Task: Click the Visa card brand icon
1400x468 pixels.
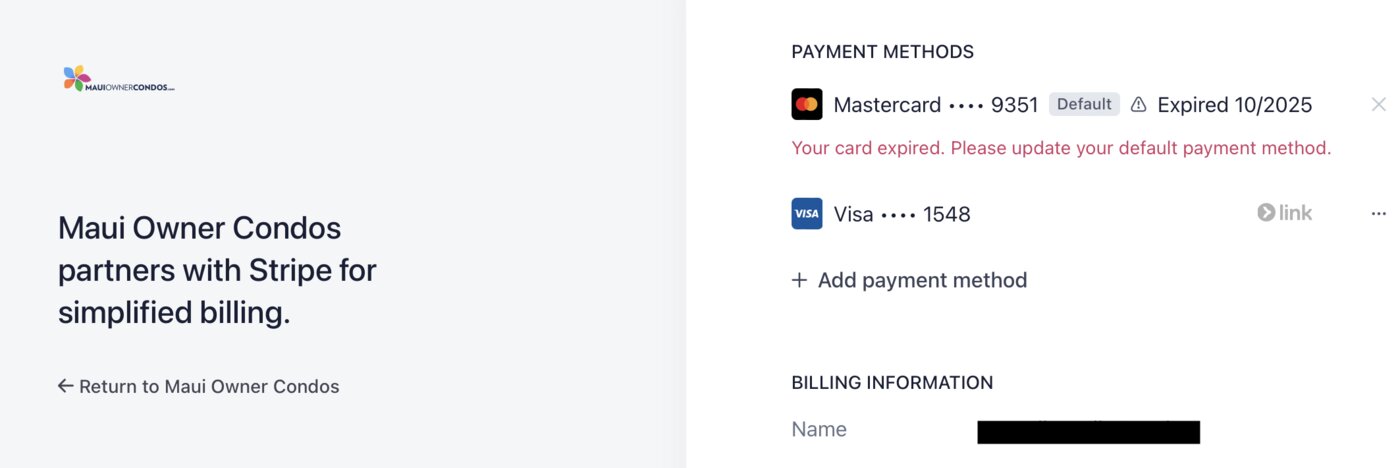Action: tap(807, 214)
